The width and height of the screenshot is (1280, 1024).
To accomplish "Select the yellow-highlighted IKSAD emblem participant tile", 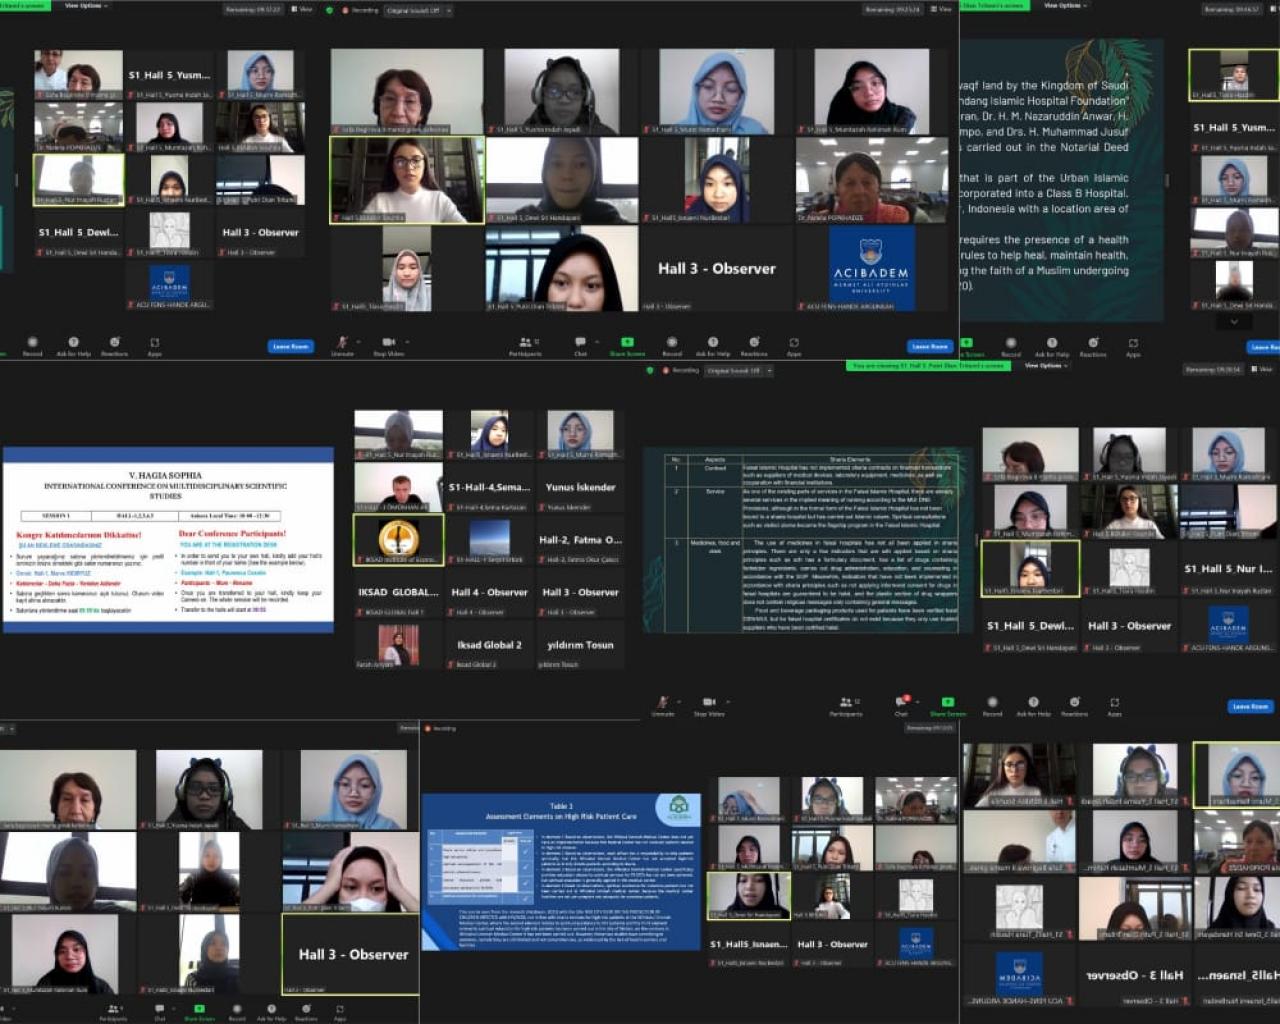I will [398, 539].
